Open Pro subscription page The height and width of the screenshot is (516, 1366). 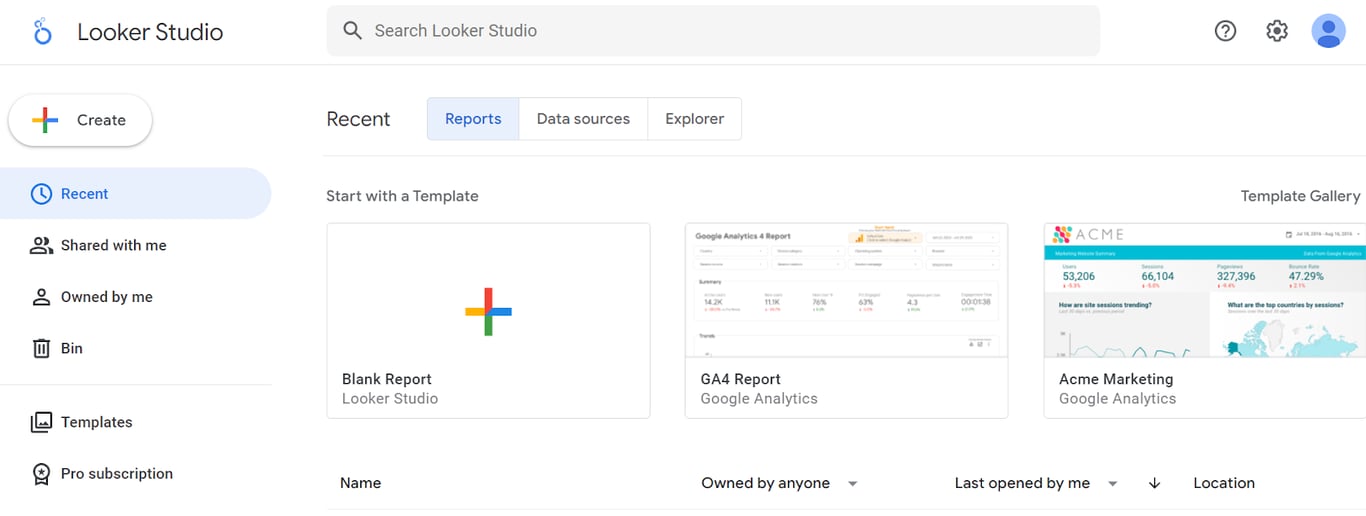point(135,474)
